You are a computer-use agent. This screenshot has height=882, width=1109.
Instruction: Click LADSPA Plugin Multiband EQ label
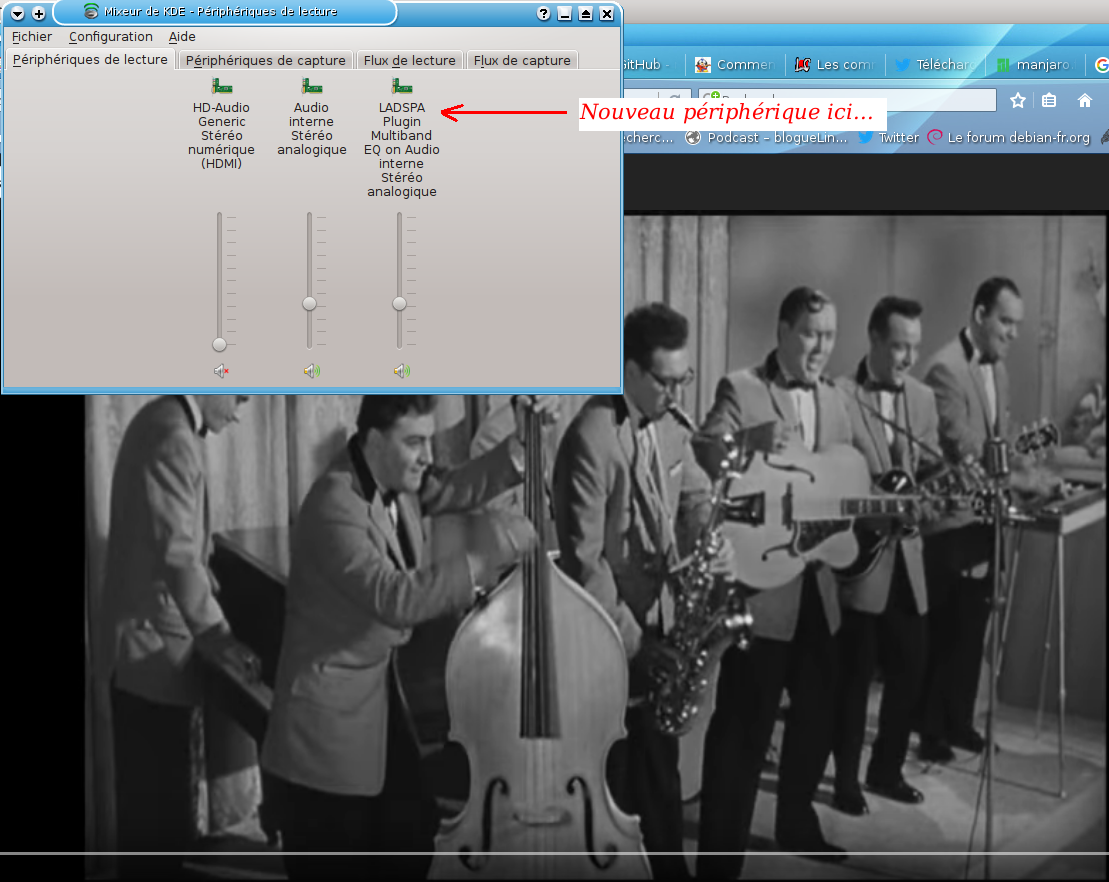coord(402,149)
